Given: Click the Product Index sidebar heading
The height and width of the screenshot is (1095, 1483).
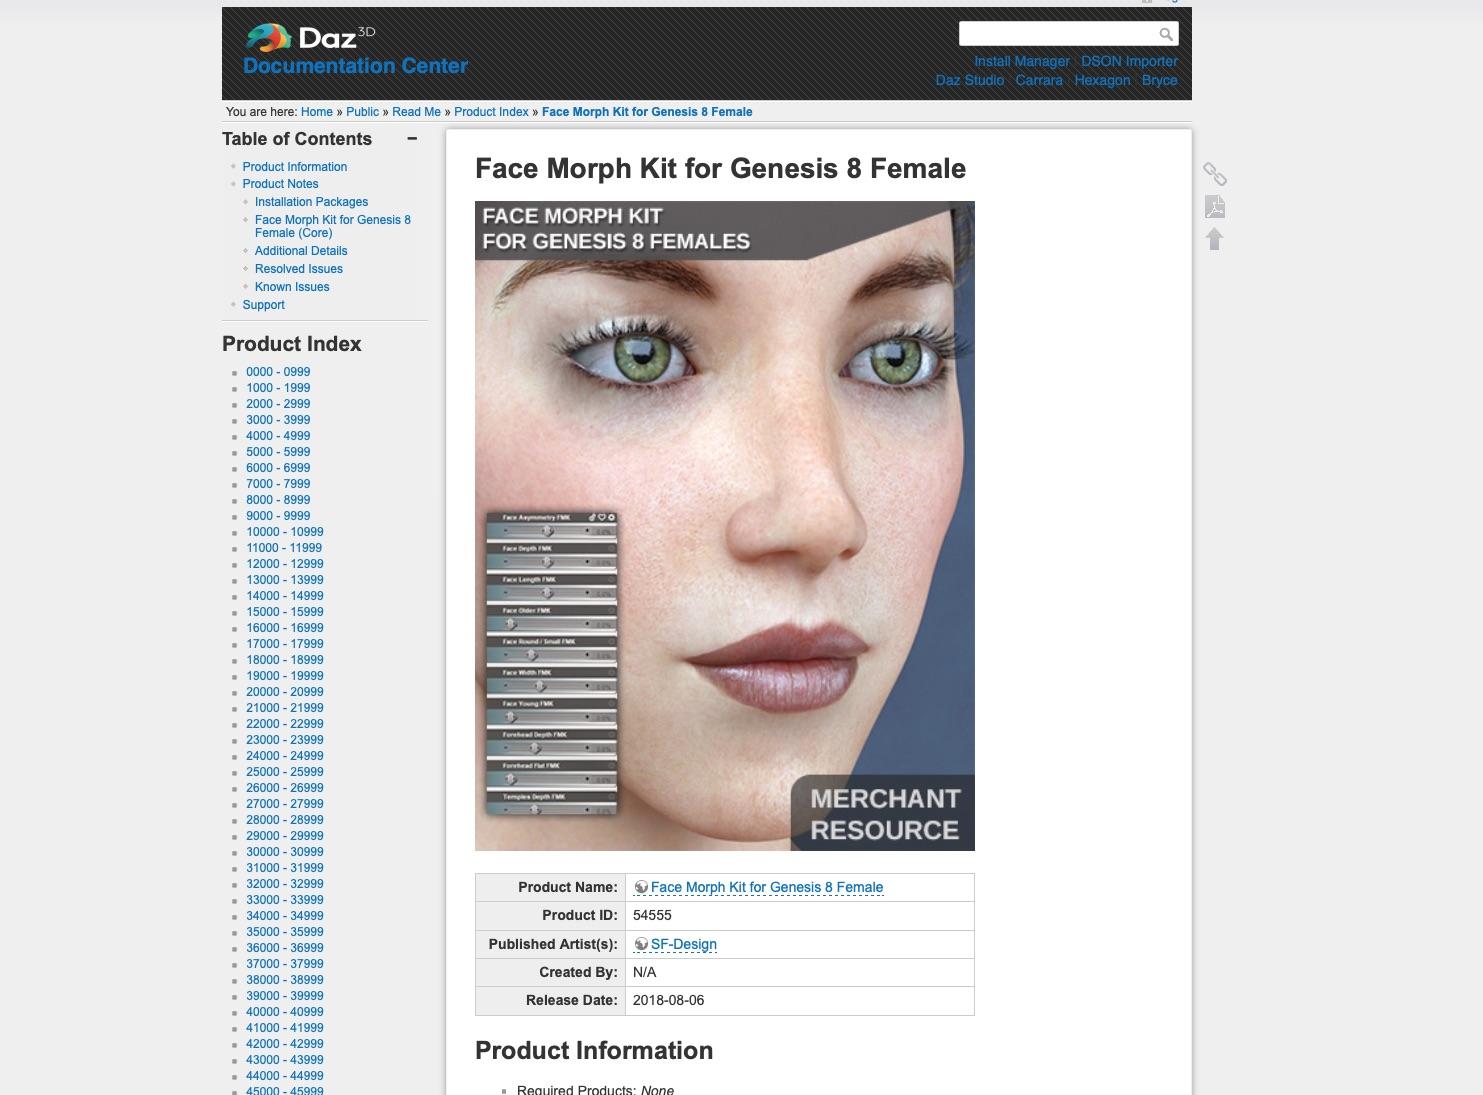Looking at the screenshot, I should point(292,344).
